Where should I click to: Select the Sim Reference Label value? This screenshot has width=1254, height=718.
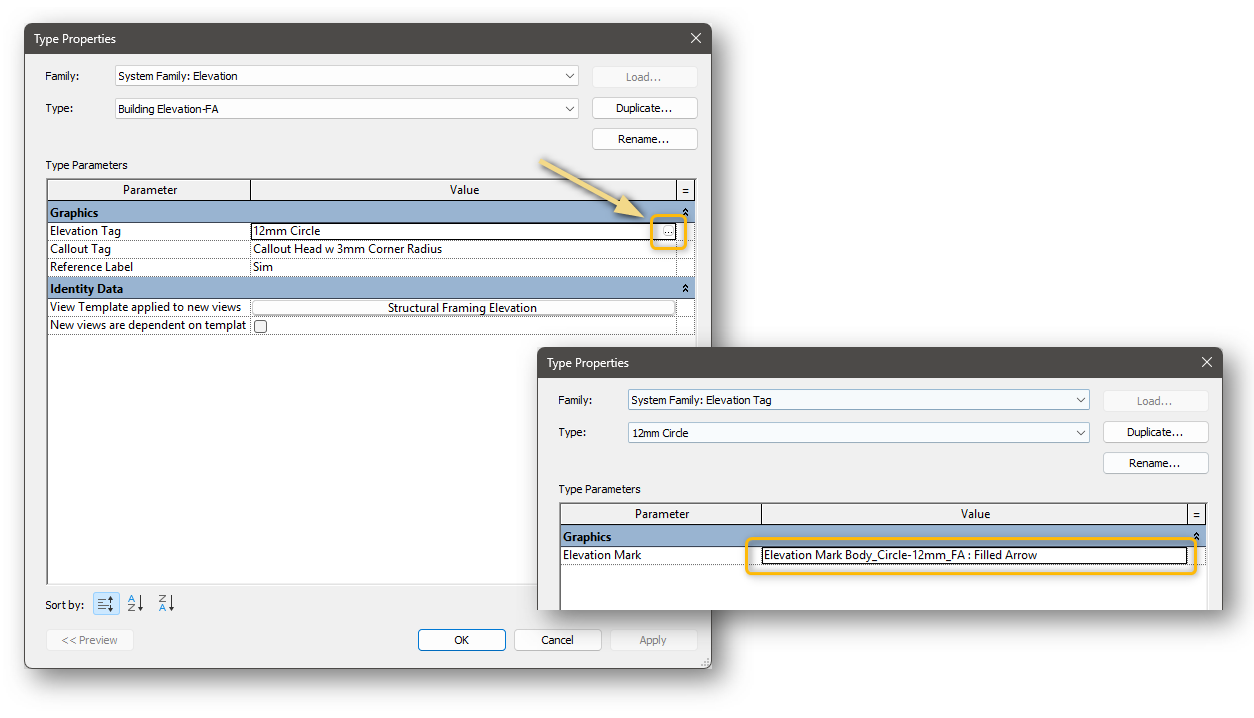(463, 267)
